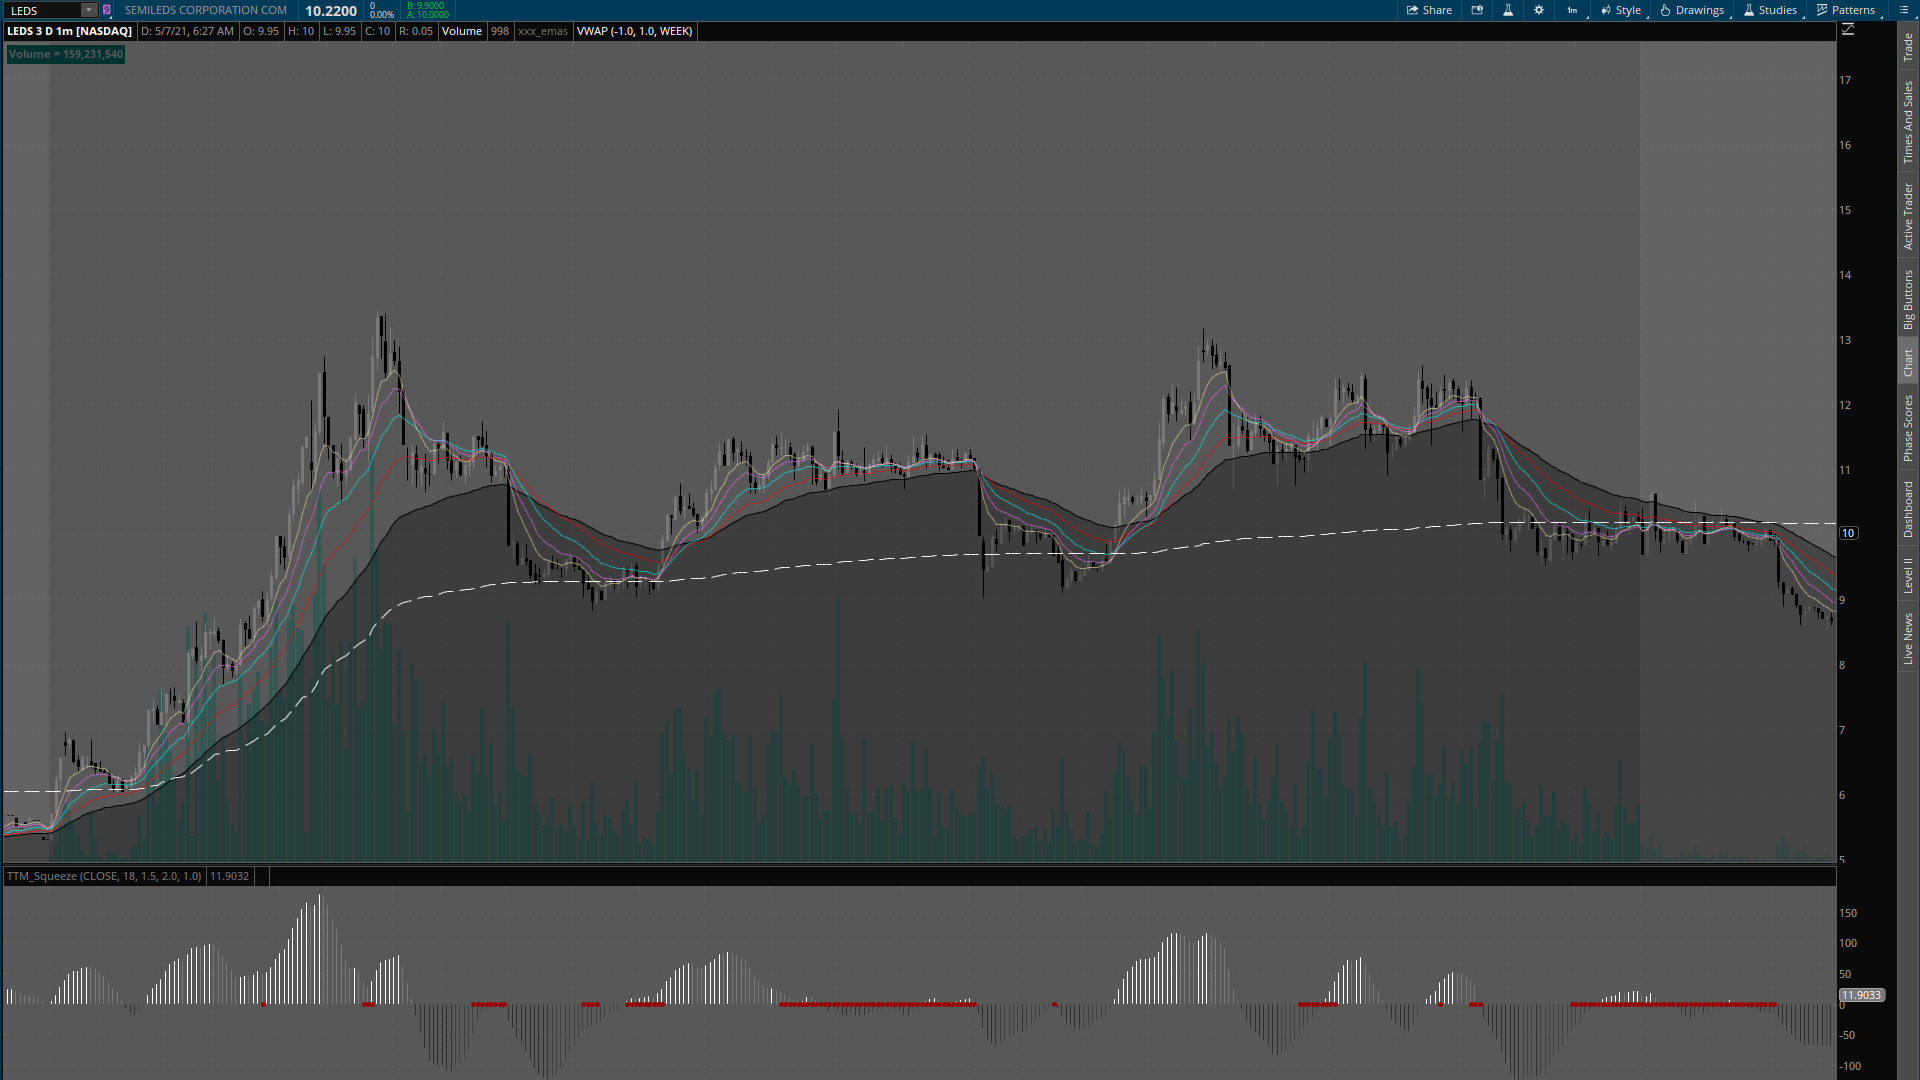The image size is (1920, 1080).
Task: Toggle the Volume study label
Action: tap(462, 31)
